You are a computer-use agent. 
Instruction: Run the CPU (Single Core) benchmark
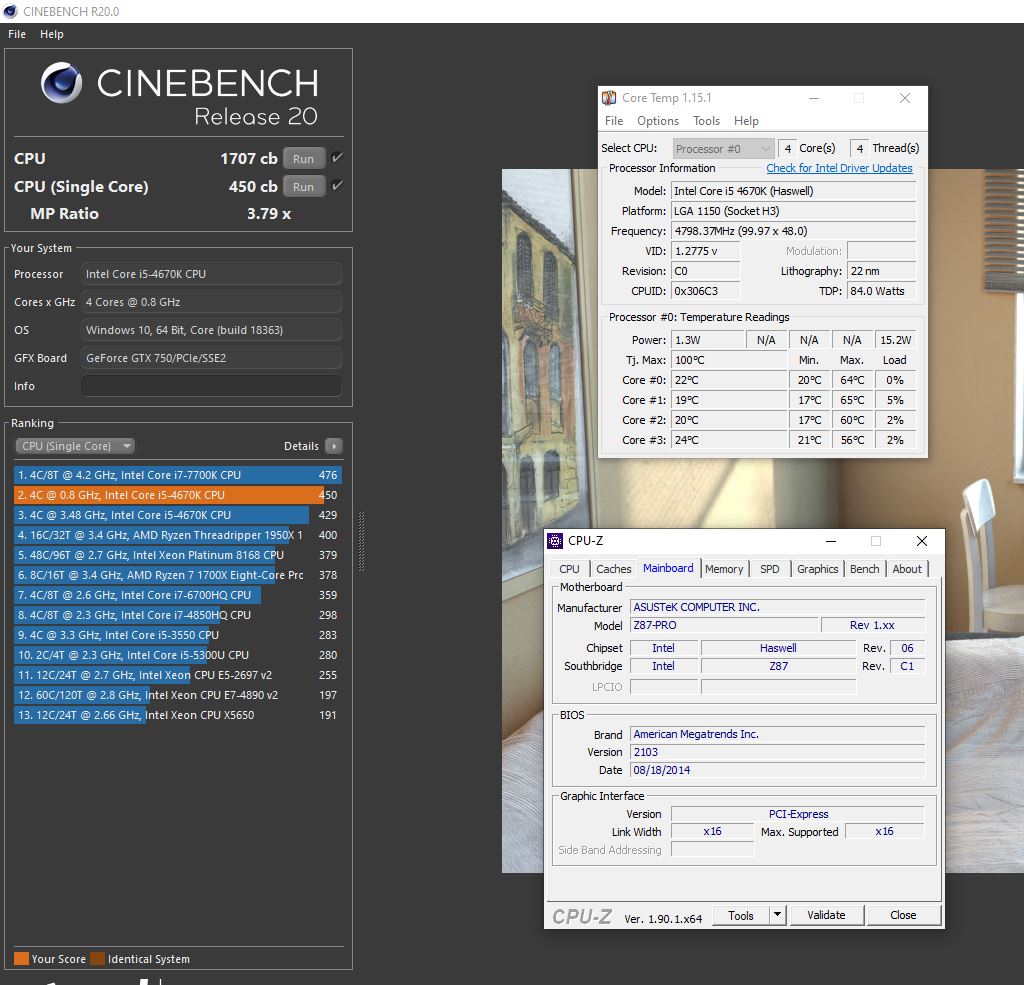pyautogui.click(x=304, y=187)
